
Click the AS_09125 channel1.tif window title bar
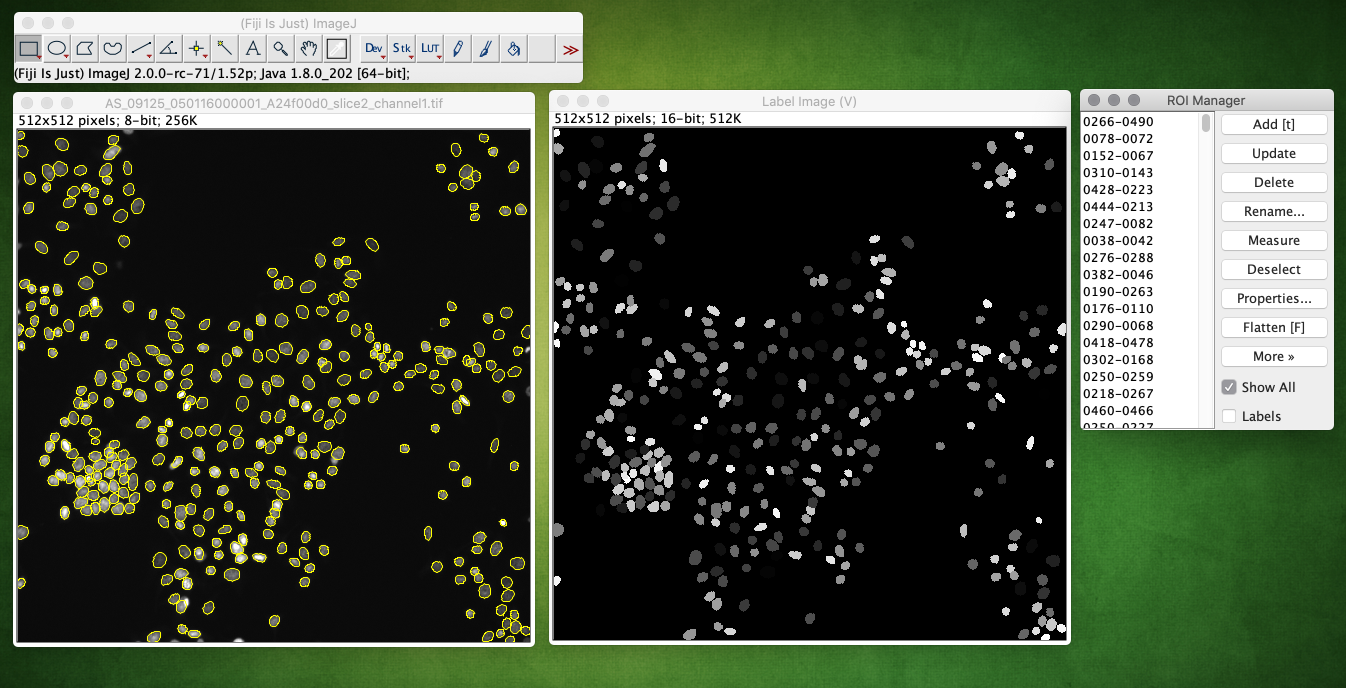[x=273, y=102]
